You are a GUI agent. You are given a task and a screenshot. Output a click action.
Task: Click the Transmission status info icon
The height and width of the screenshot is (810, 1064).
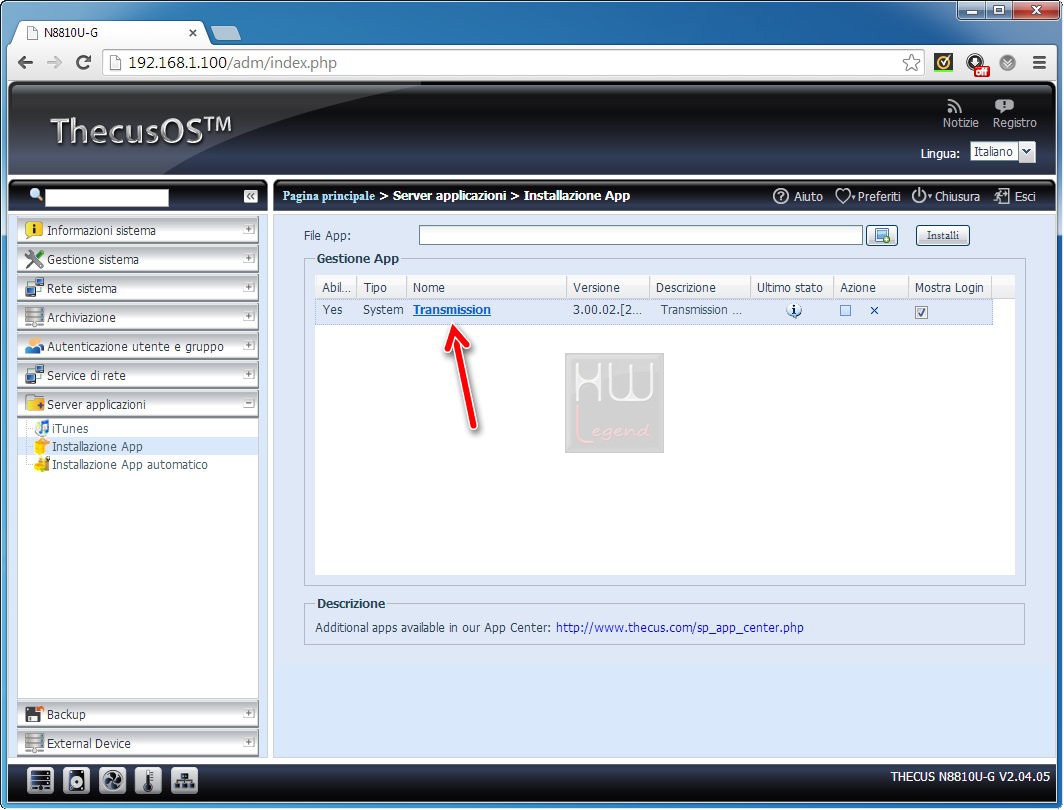point(794,310)
